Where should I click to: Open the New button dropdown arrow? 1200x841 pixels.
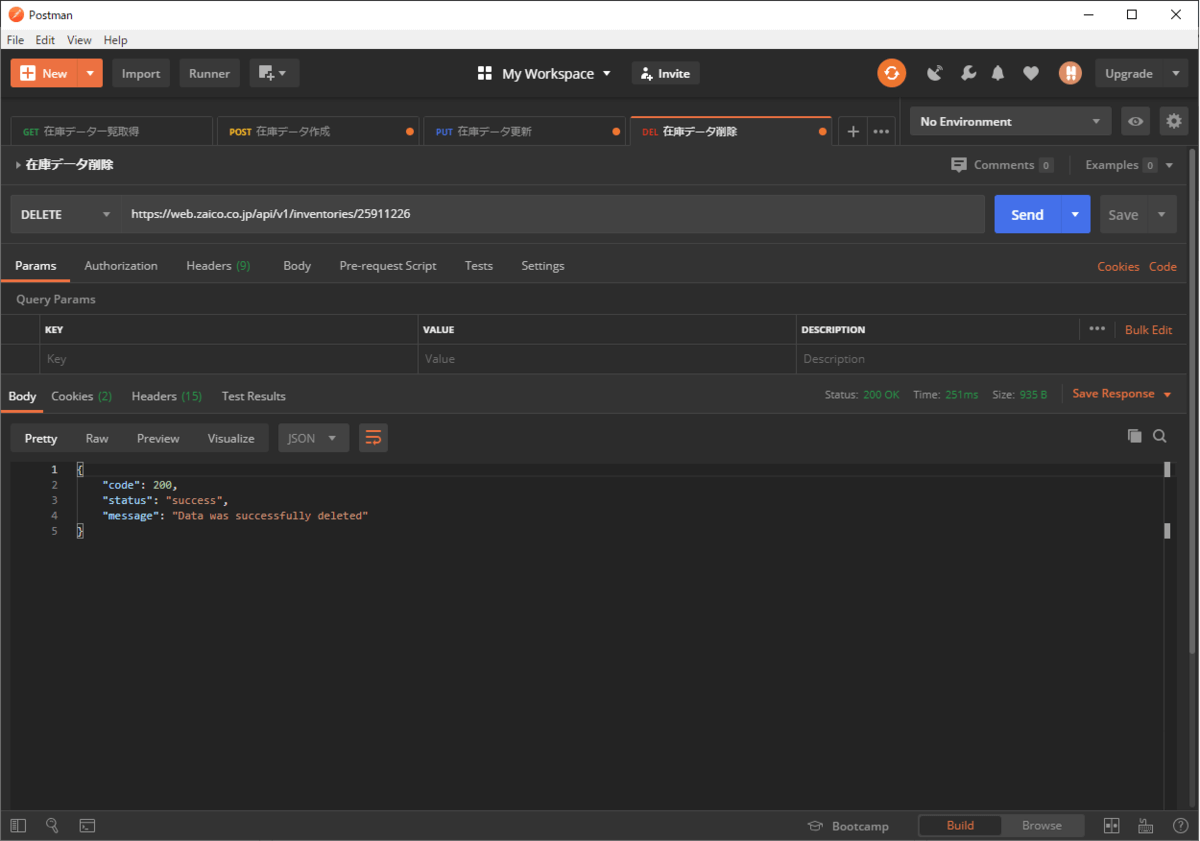pyautogui.click(x=91, y=73)
